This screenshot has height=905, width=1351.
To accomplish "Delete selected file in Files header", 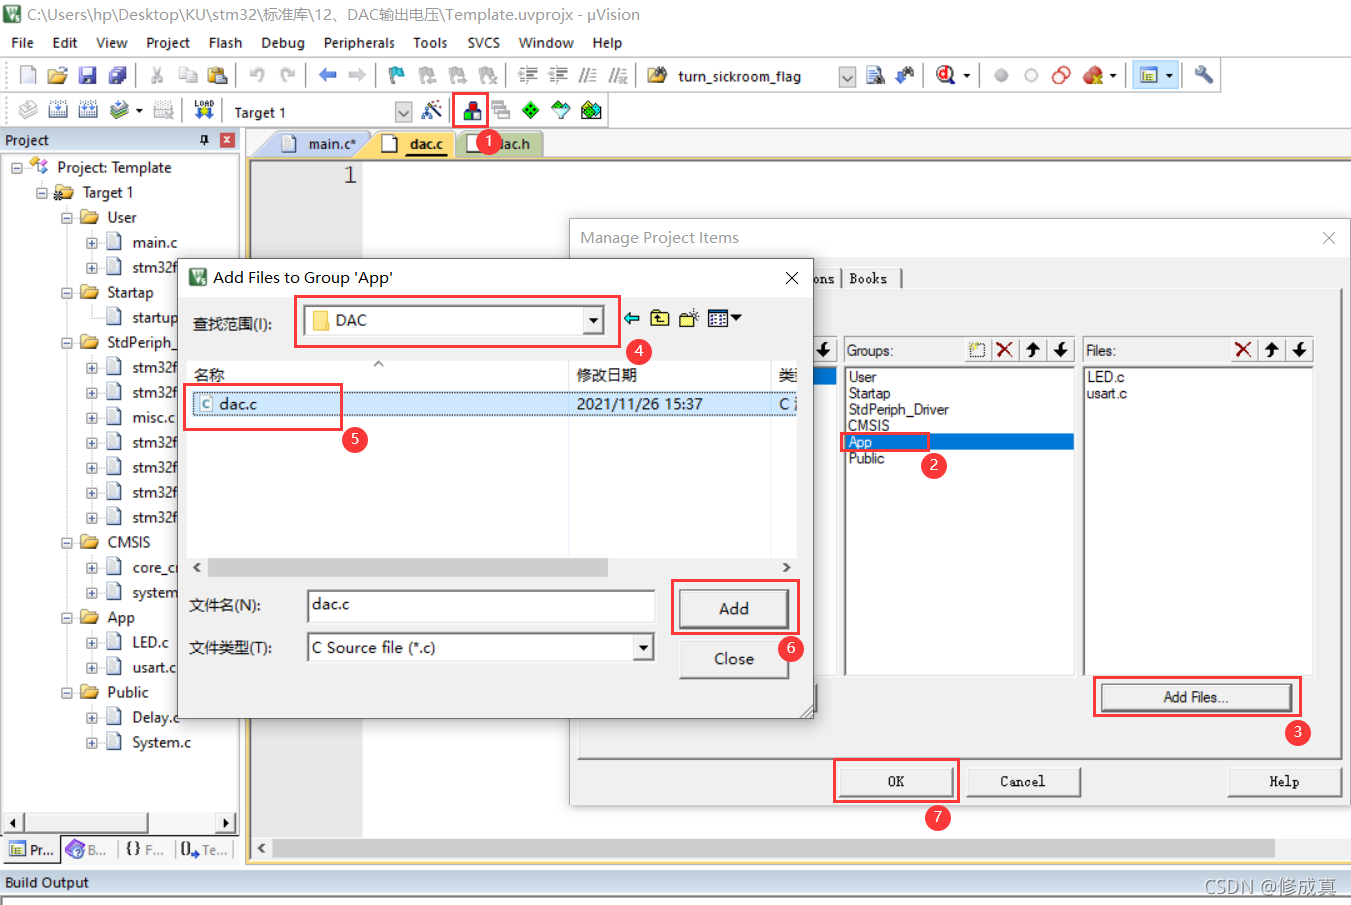I will pyautogui.click(x=1243, y=350).
